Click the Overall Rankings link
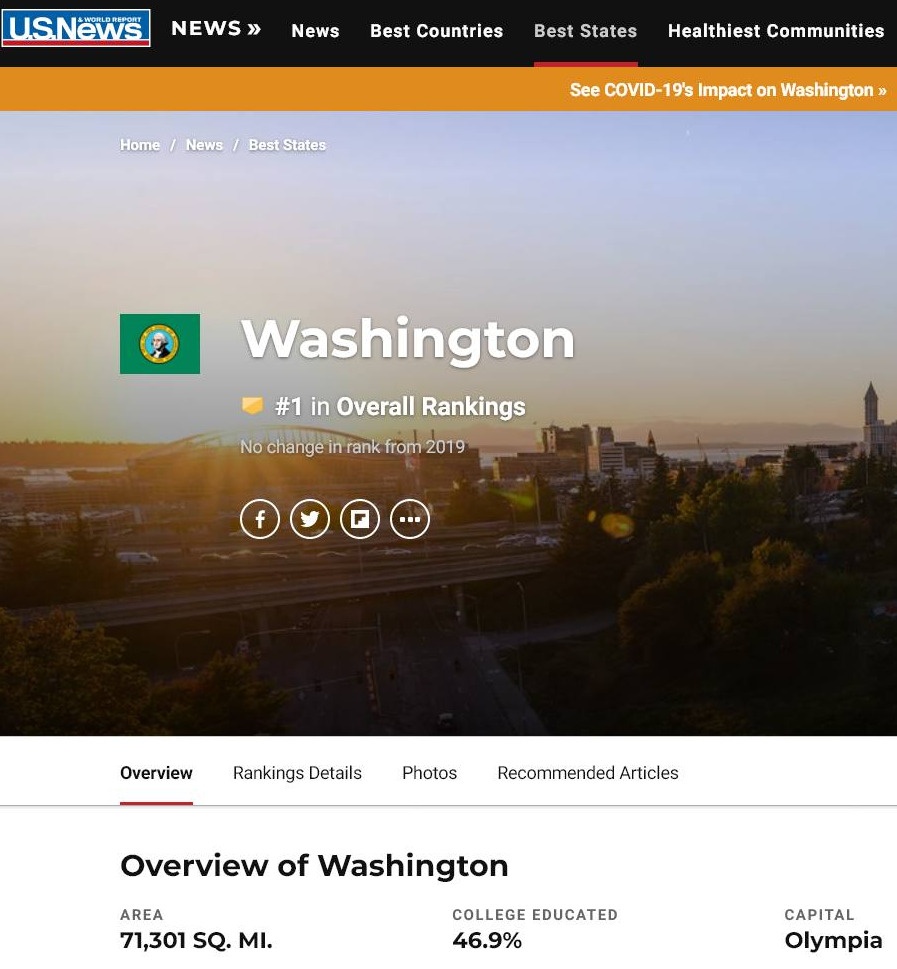 tap(431, 407)
